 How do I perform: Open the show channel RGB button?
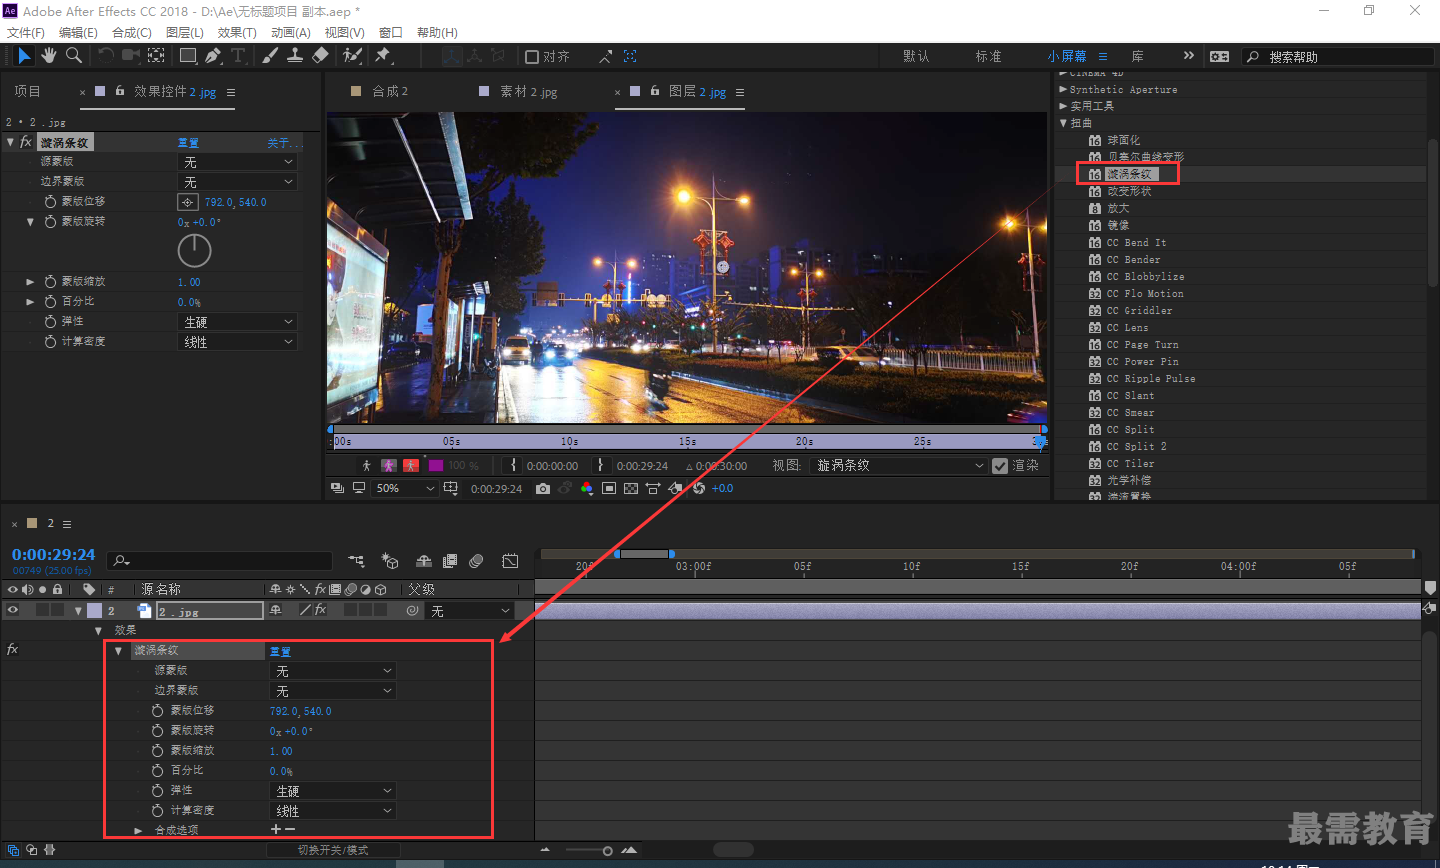point(586,488)
